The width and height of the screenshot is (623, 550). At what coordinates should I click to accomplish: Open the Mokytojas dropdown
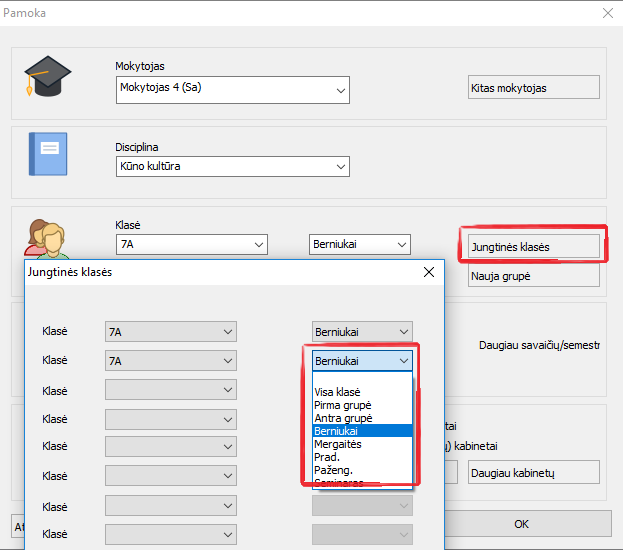pyautogui.click(x=232, y=90)
